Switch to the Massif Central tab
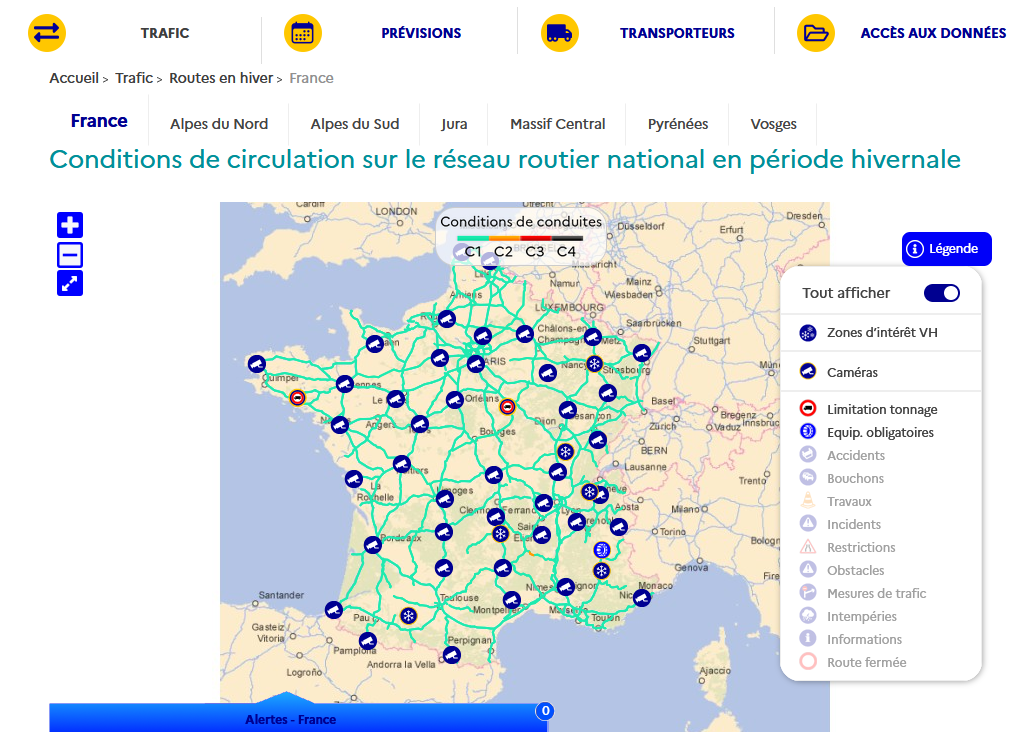 point(557,124)
